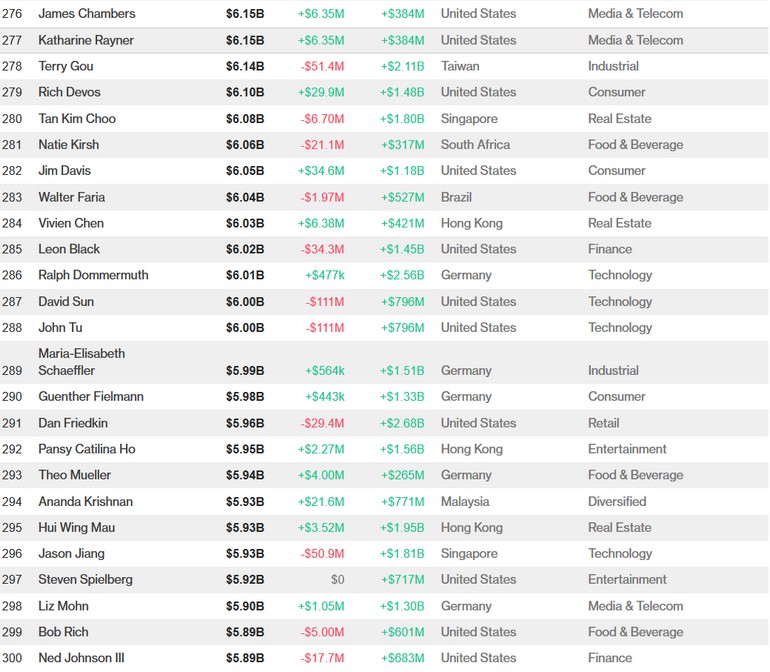Click Pansy Catilina Ho's name
Screen dimensions: 770x672
coord(86,449)
